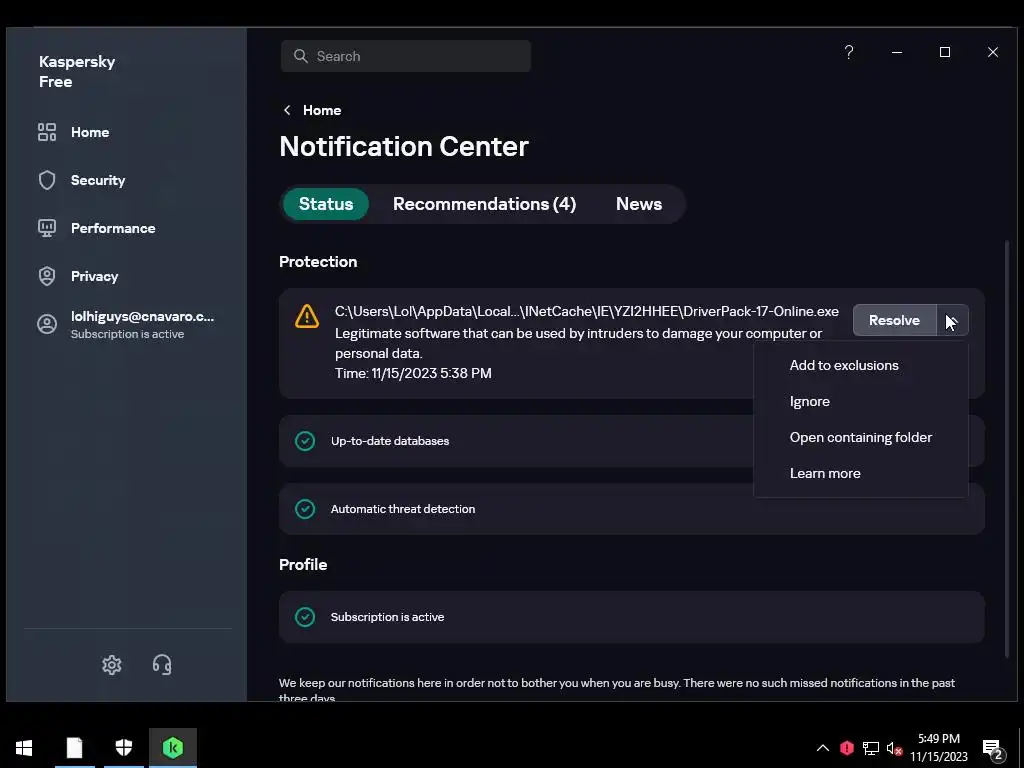Click the warning triangle icon of the DriverPack alert

point(307,317)
